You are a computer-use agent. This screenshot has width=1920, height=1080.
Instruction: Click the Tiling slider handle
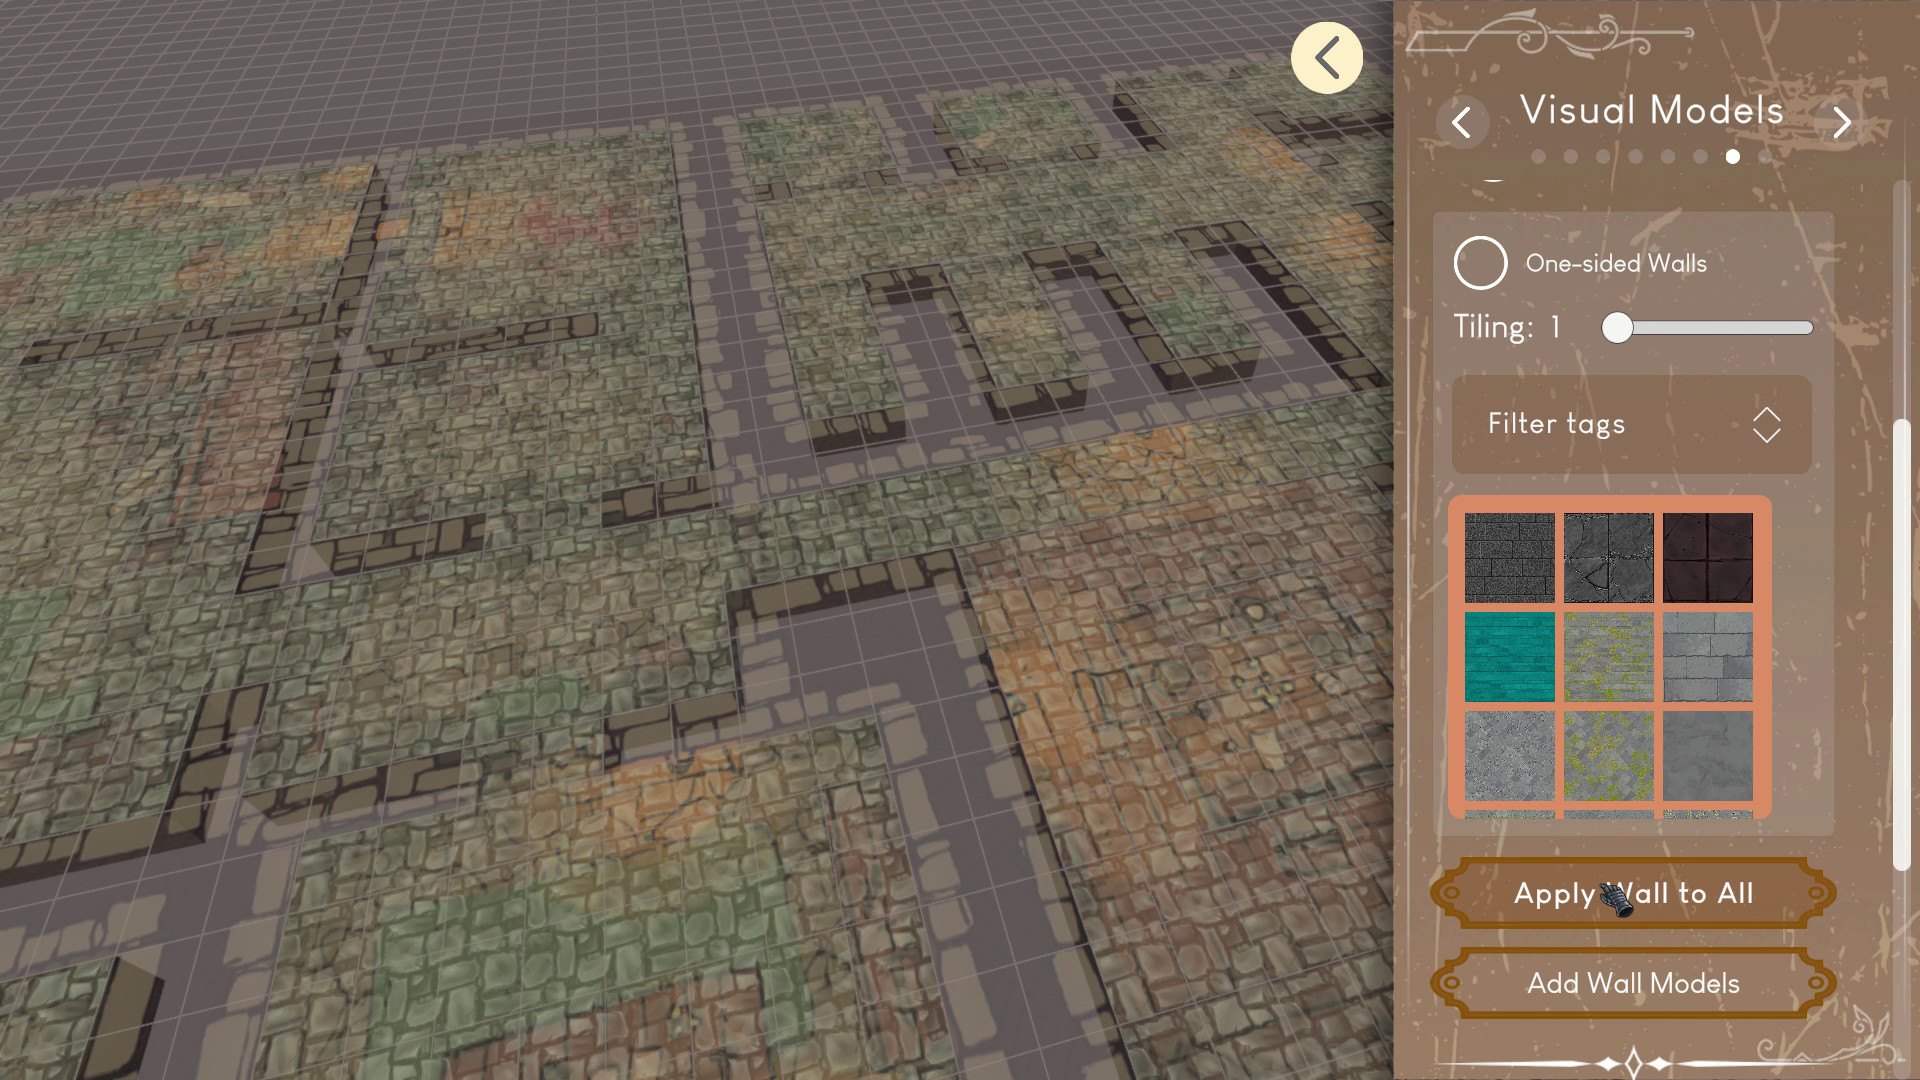(1617, 328)
